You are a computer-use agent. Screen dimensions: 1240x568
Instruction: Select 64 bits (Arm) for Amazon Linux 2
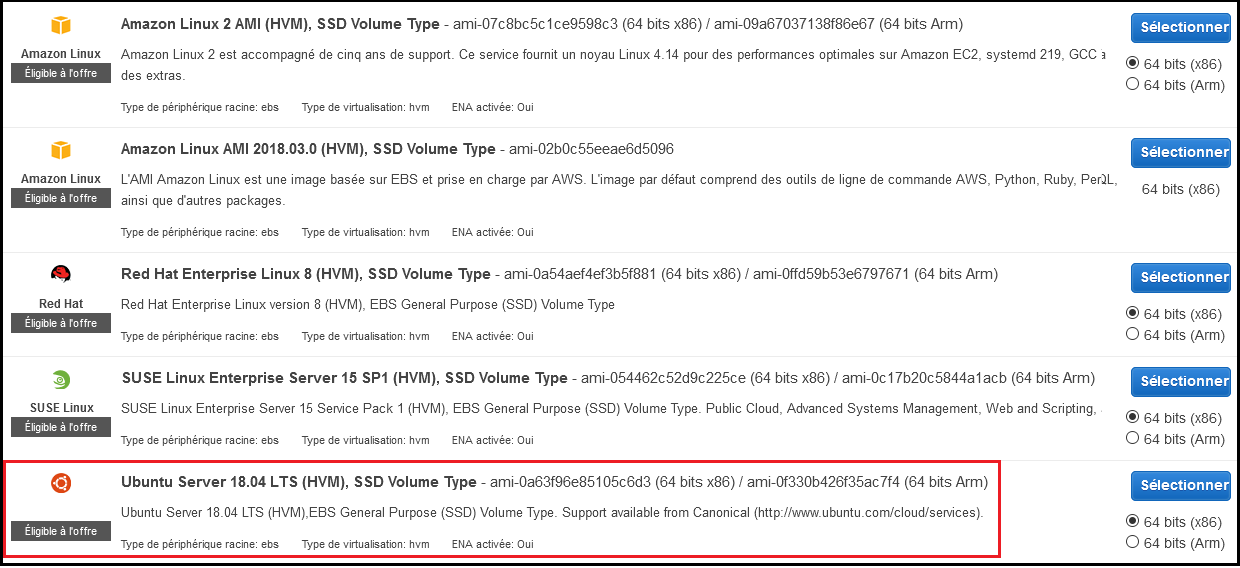pos(1132,84)
